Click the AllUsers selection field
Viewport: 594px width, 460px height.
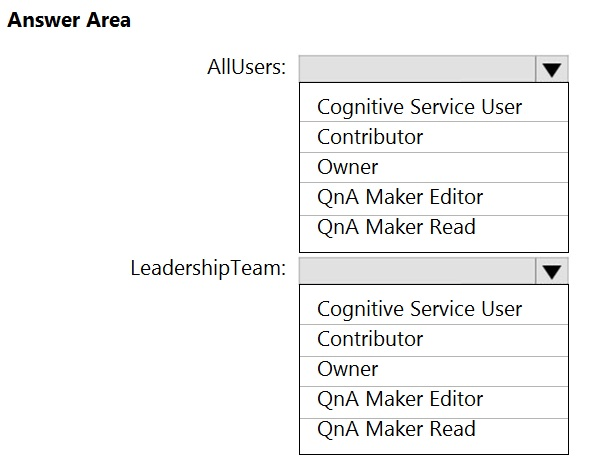click(x=417, y=69)
